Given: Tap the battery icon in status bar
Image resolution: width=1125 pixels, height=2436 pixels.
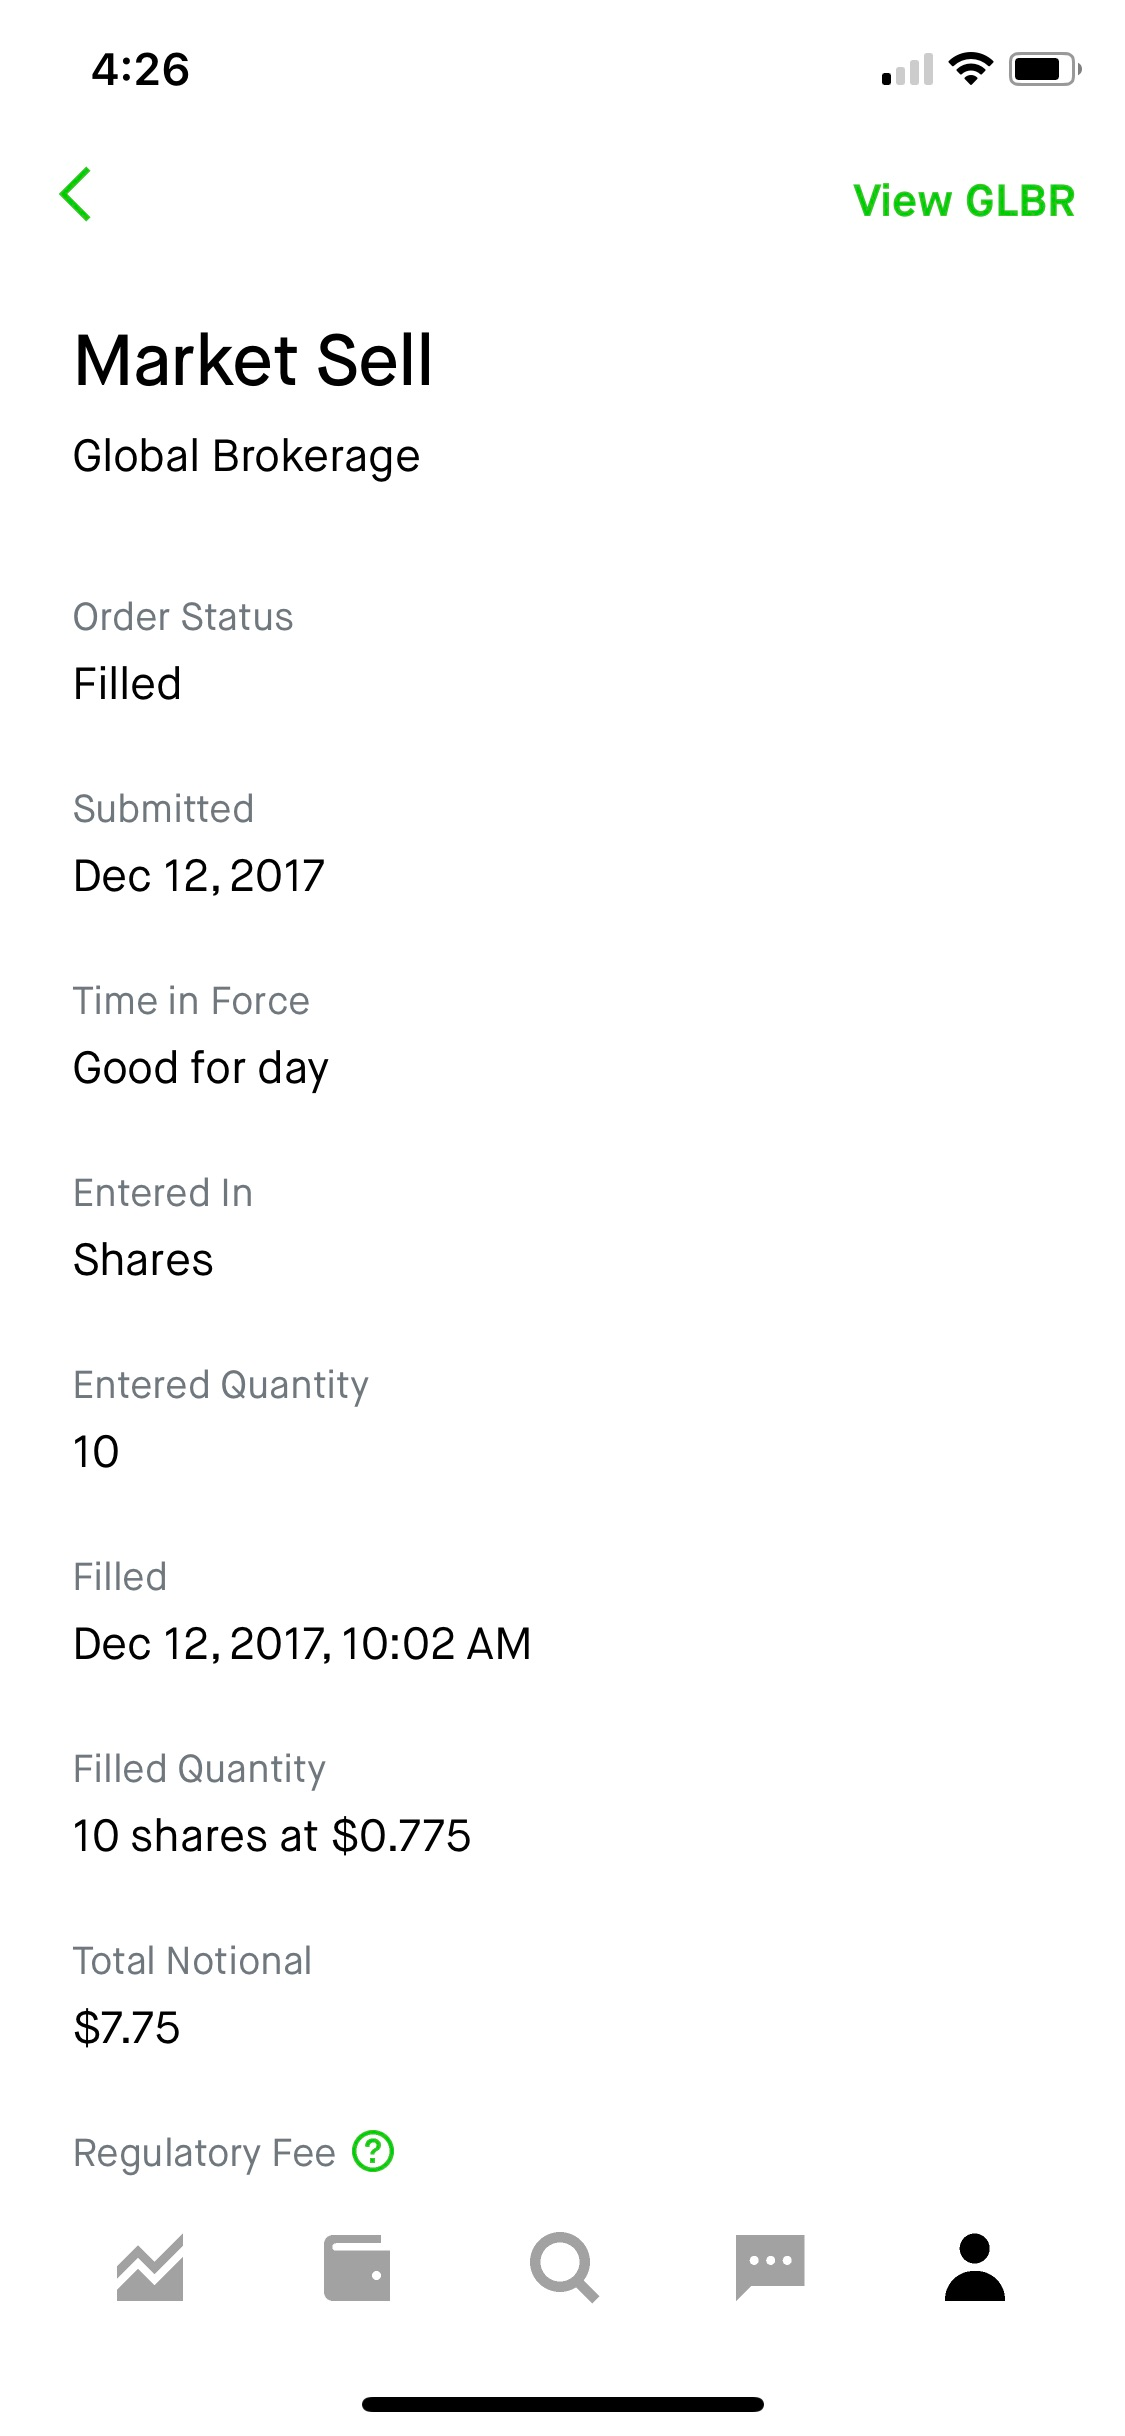Looking at the screenshot, I should (1044, 69).
